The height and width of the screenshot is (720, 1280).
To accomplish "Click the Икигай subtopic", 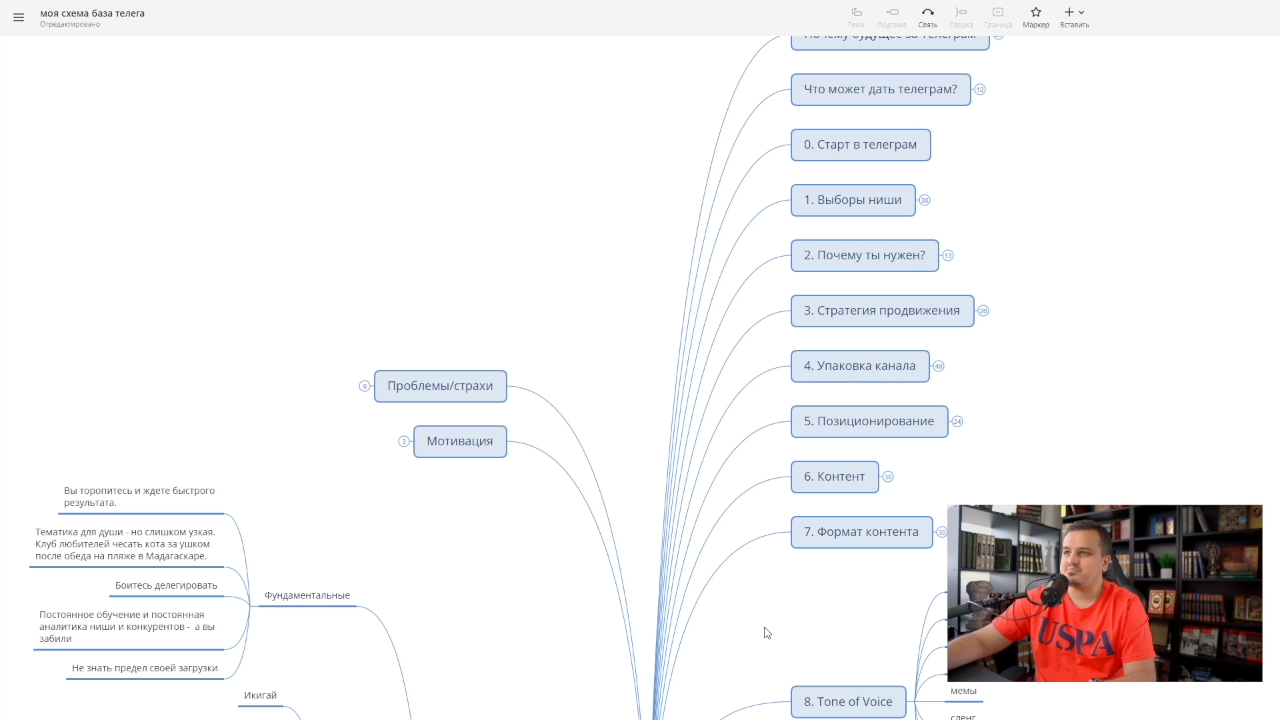I will click(260, 695).
